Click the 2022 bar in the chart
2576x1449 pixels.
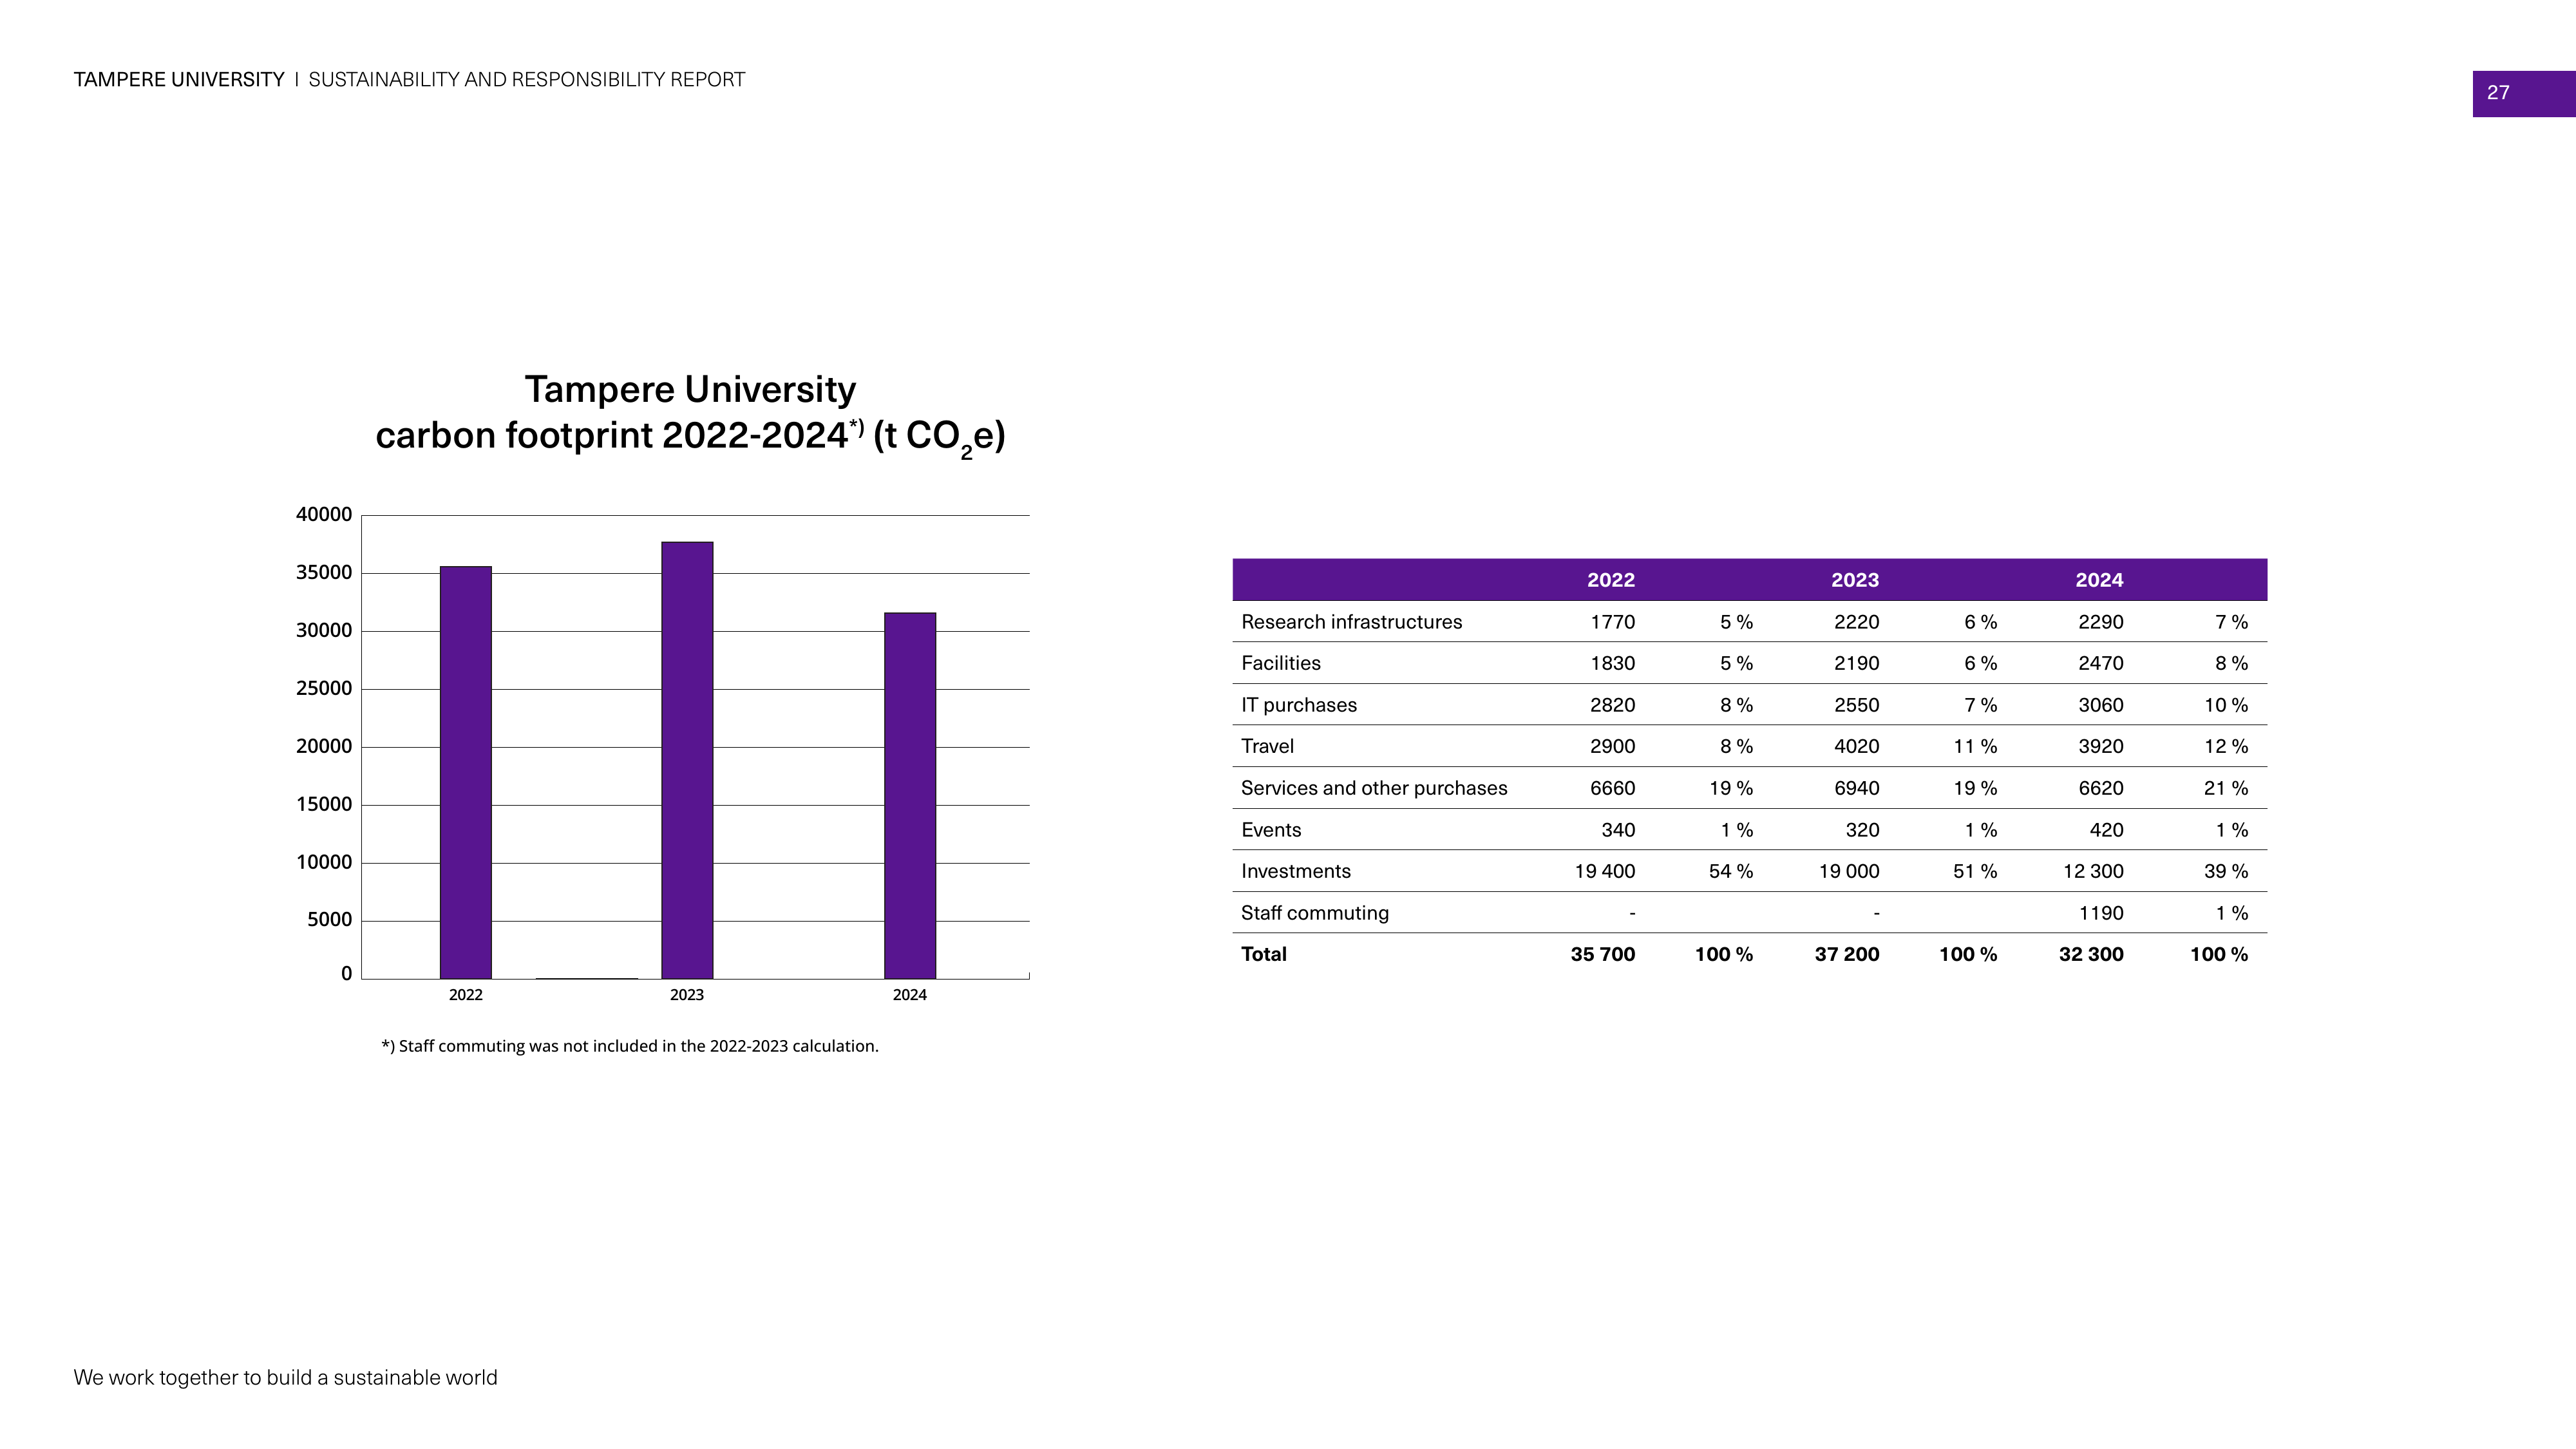466,772
